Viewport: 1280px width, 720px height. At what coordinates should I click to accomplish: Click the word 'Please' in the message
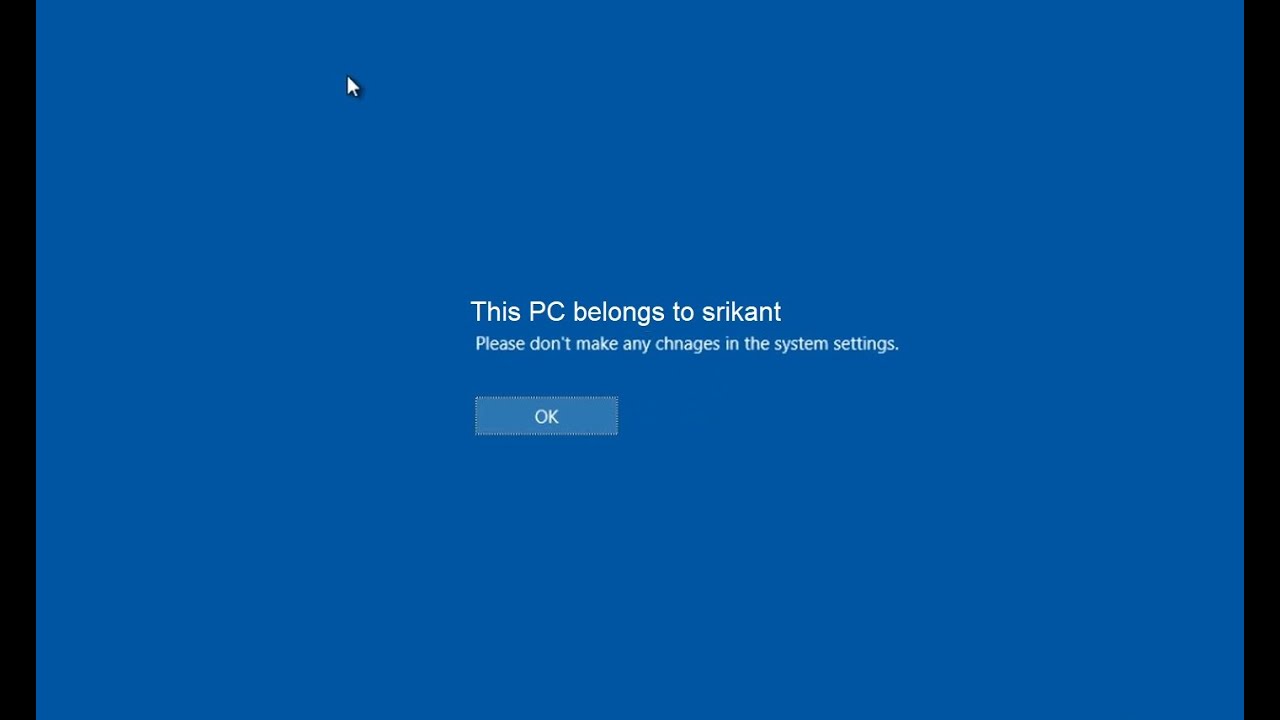(500, 343)
